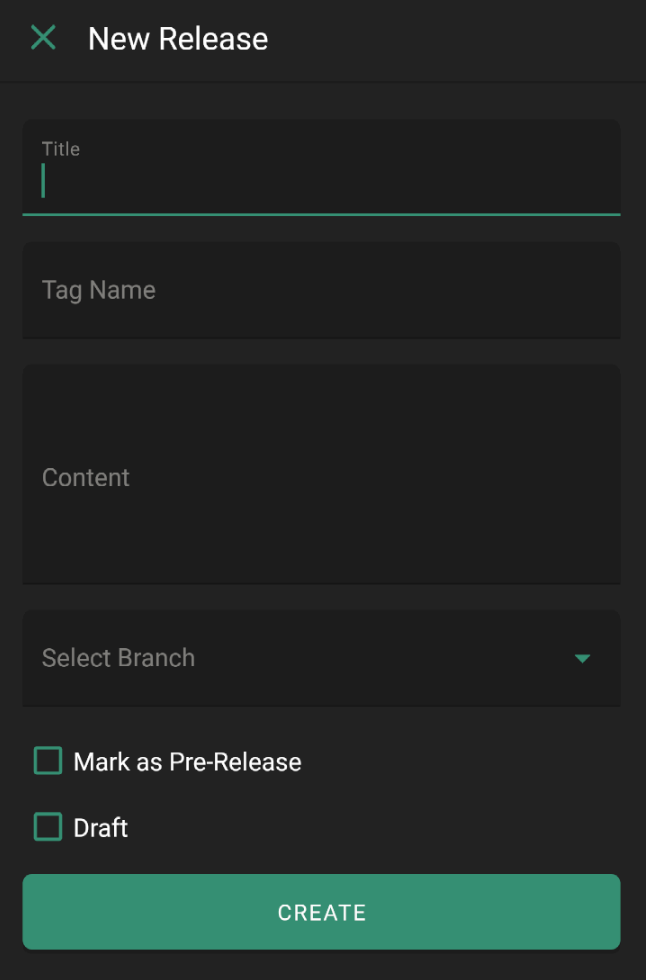Click the Select Branch placeholder text
The image size is (646, 980).
[118, 658]
